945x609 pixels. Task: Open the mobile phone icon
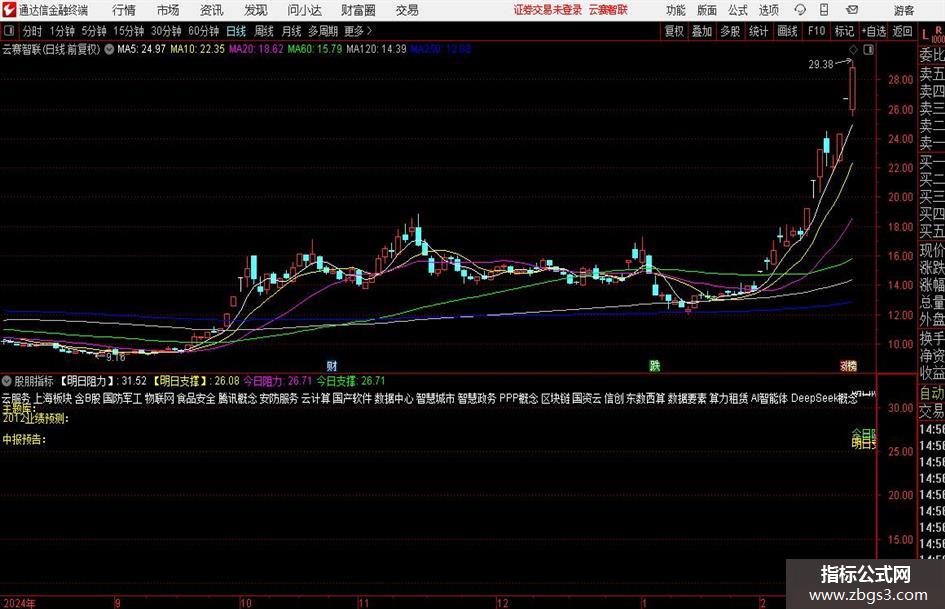tap(824, 10)
